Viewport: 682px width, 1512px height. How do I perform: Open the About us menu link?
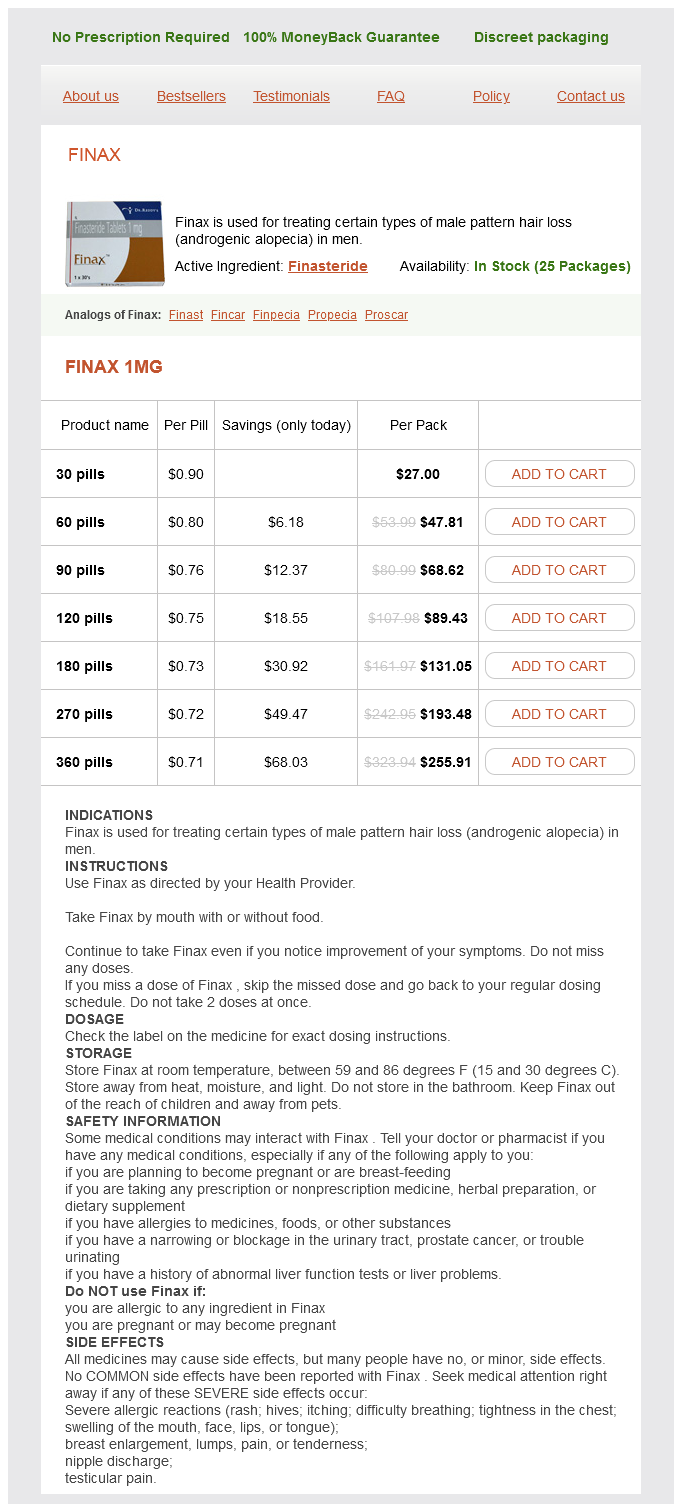[91, 96]
